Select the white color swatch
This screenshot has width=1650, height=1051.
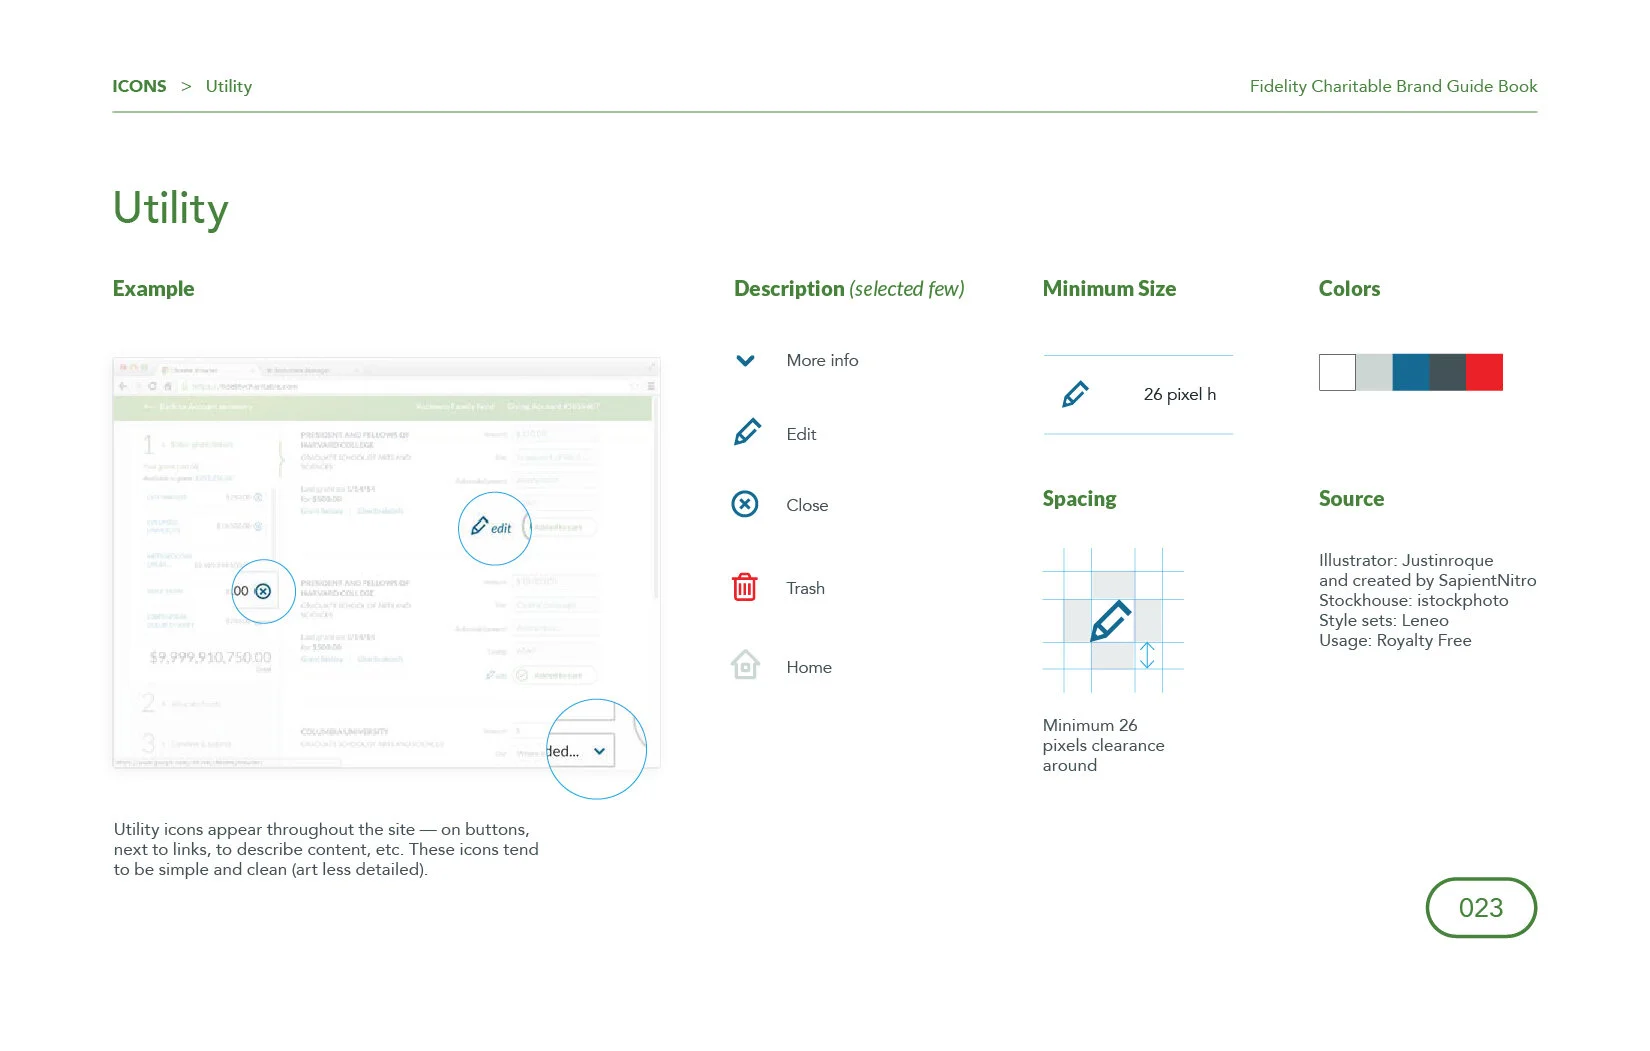[1337, 372]
